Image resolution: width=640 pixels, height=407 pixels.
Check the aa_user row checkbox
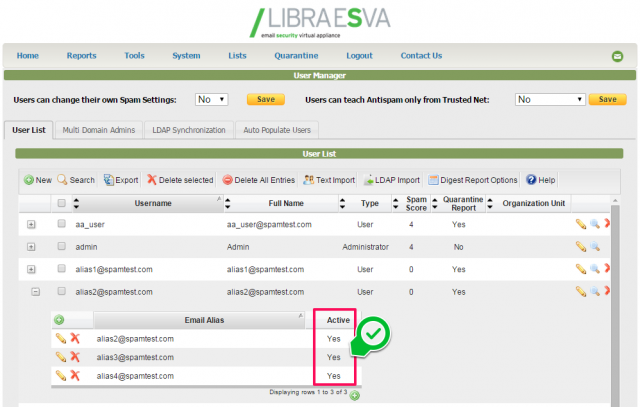click(62, 223)
